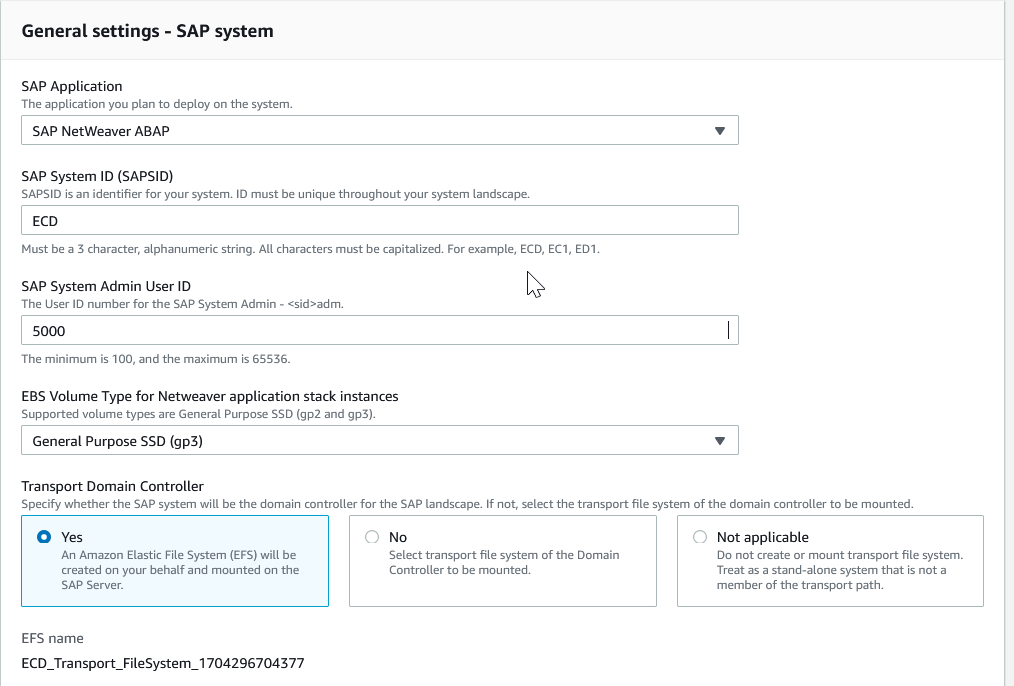Click the EBS Volume Type for Netweaver label
1014x686 pixels.
[210, 396]
